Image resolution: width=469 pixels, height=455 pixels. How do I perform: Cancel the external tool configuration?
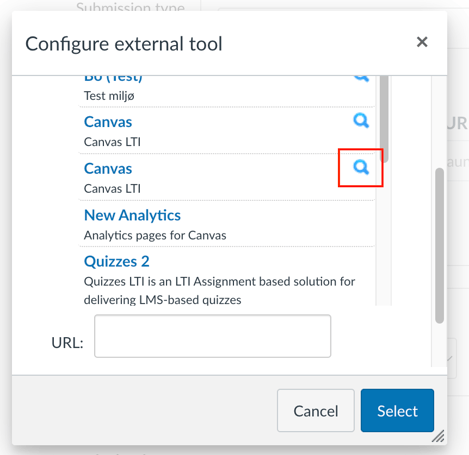tap(316, 411)
